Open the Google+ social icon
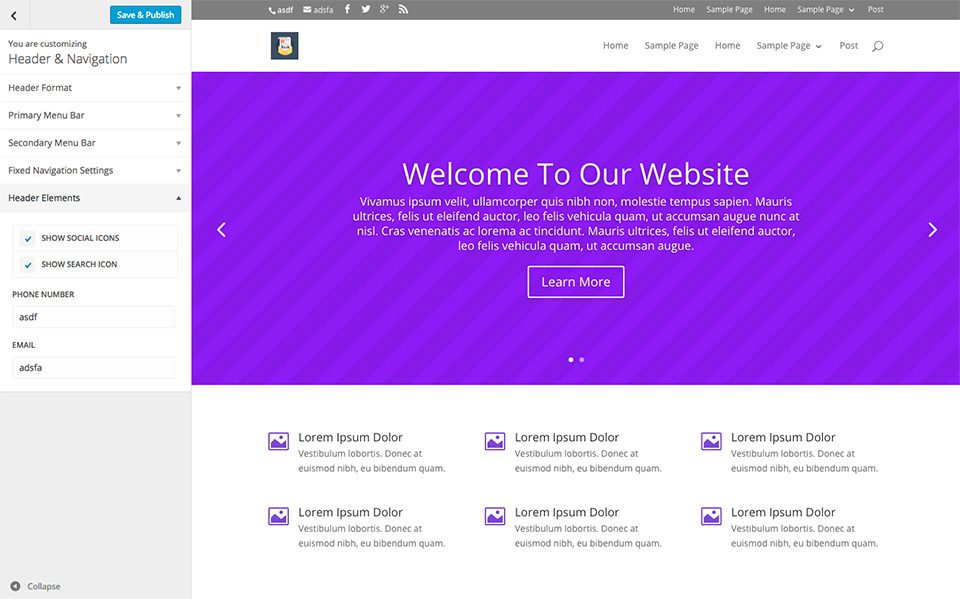 coord(384,9)
